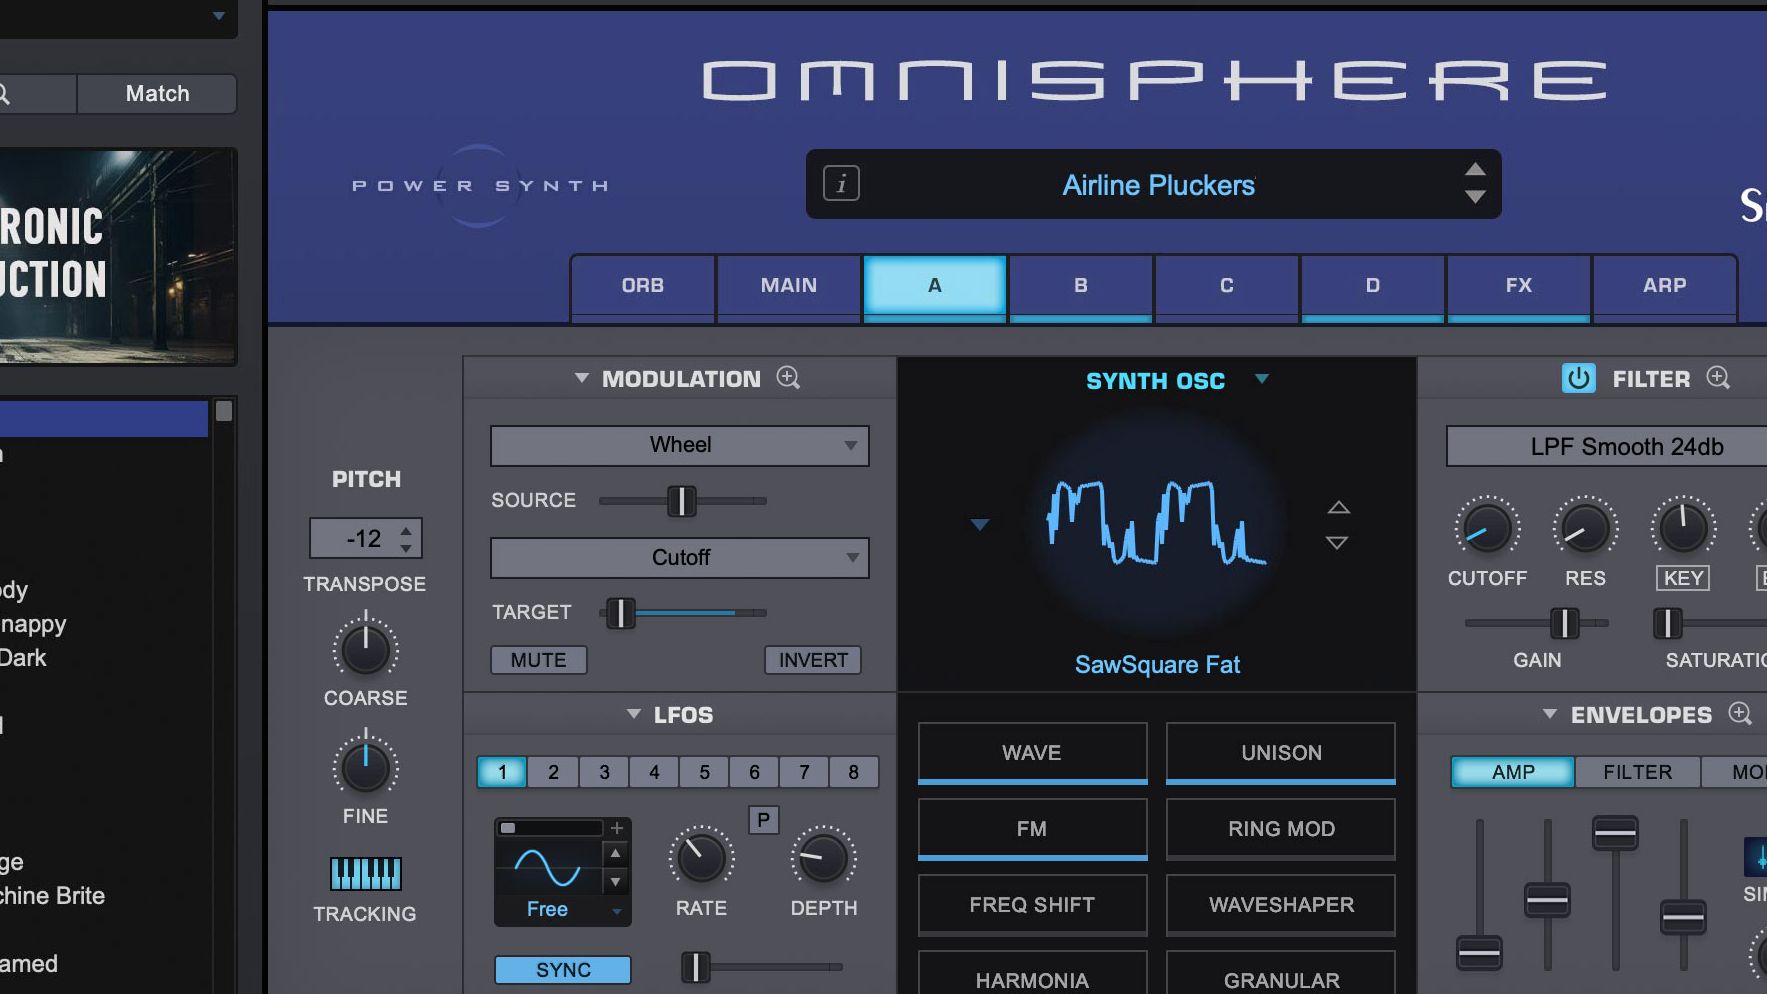Collapse the Modulation section
This screenshot has height=994, width=1767.
[581, 378]
